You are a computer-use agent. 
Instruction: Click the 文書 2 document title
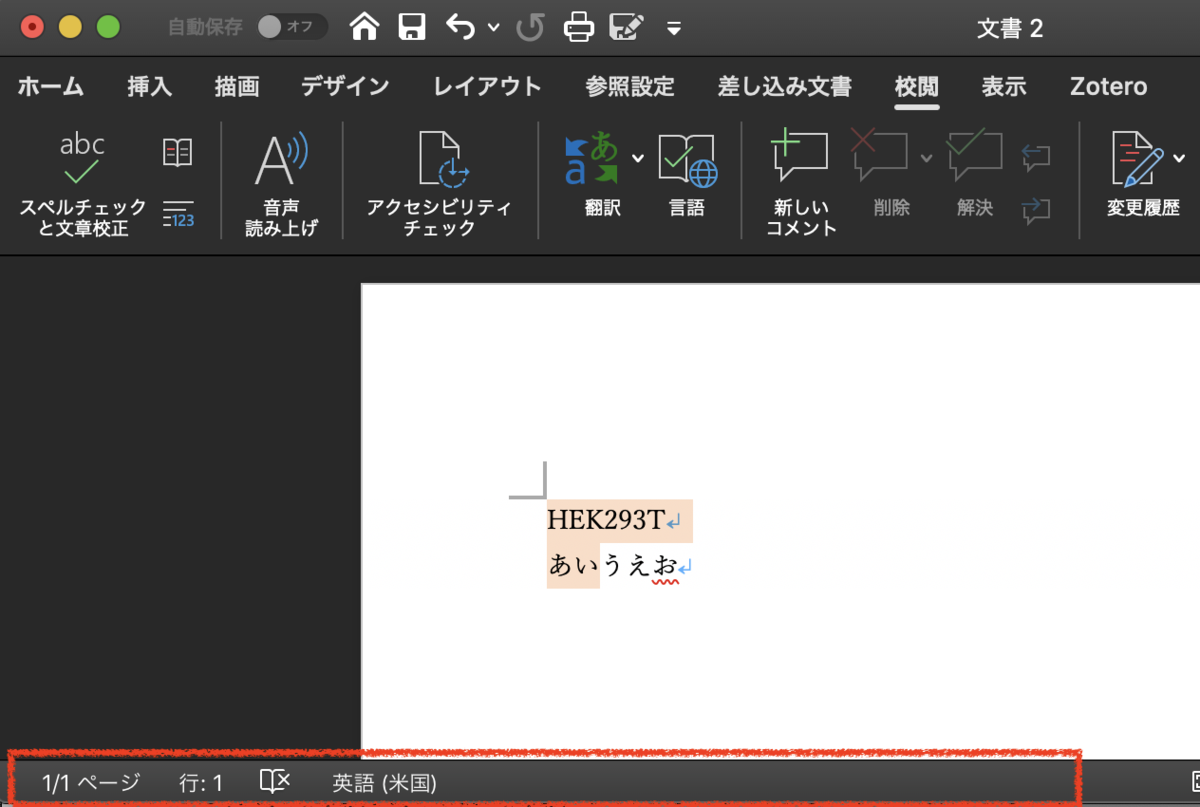coord(1010,28)
